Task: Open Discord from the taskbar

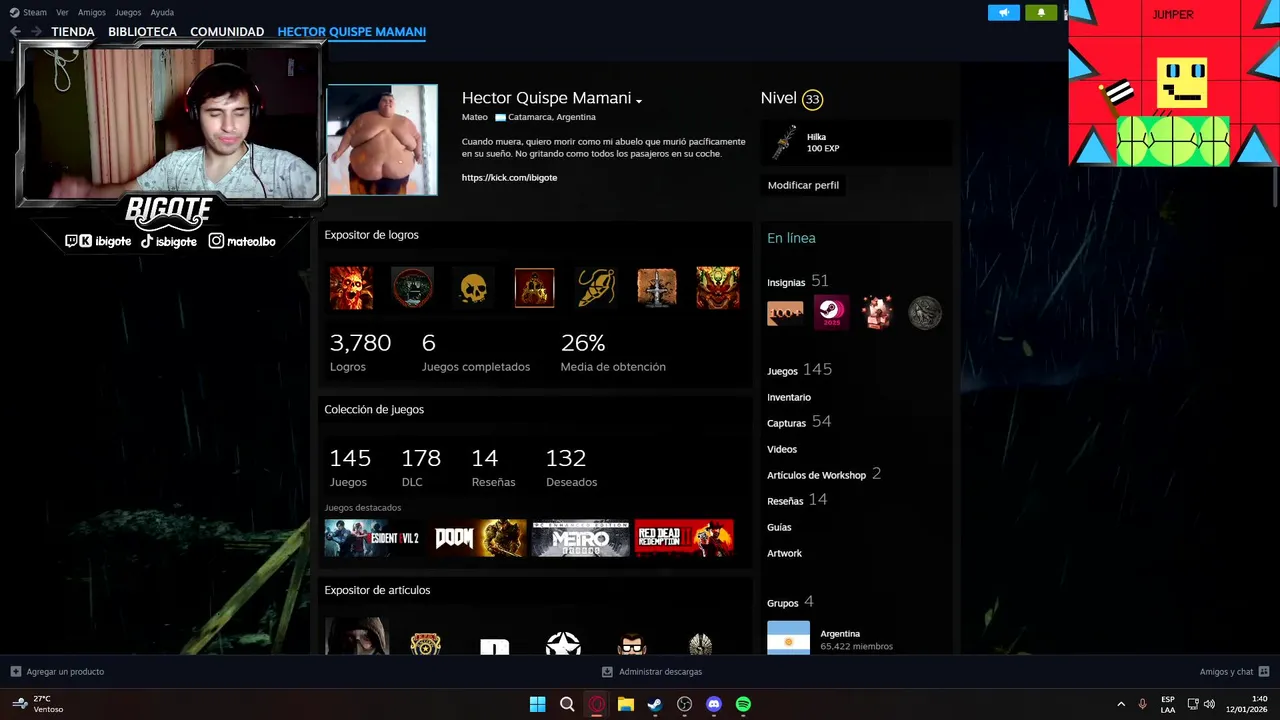Action: [x=714, y=704]
